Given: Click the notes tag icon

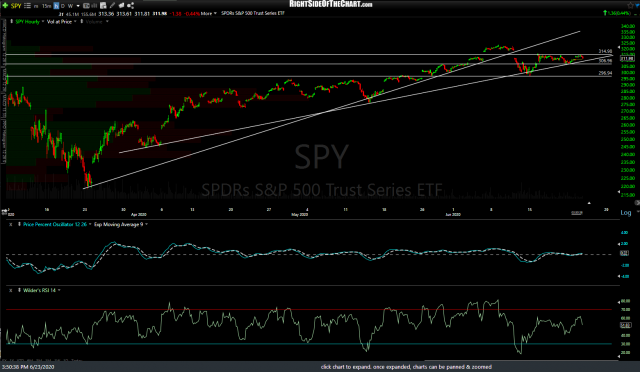Looking at the screenshot, I should (121, 5).
